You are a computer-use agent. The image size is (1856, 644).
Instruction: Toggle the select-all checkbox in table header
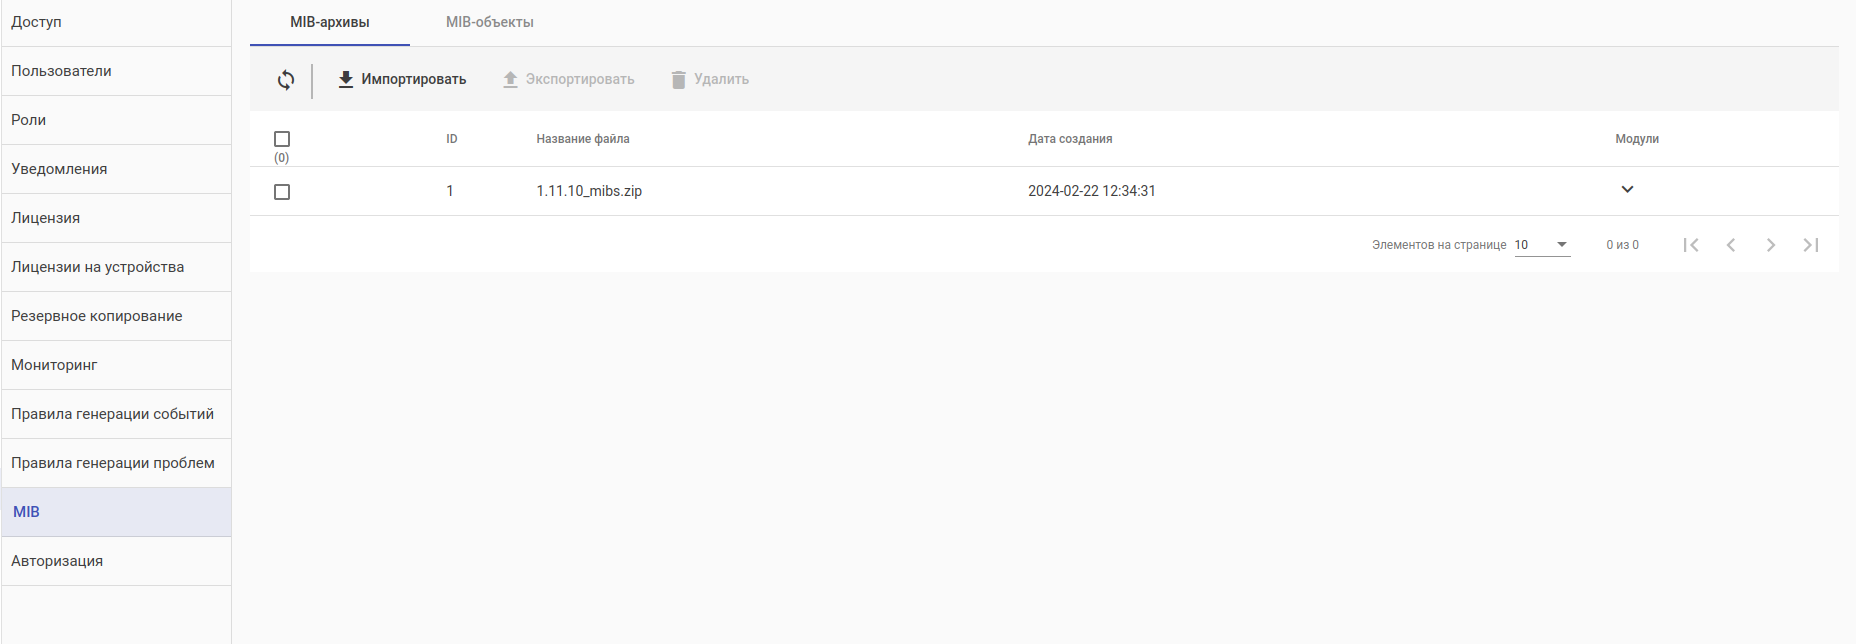[x=282, y=139]
